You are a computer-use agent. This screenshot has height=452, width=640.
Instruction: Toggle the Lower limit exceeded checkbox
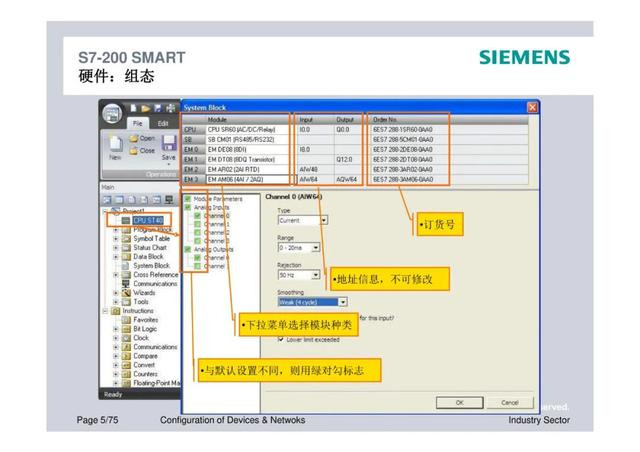coord(281,339)
